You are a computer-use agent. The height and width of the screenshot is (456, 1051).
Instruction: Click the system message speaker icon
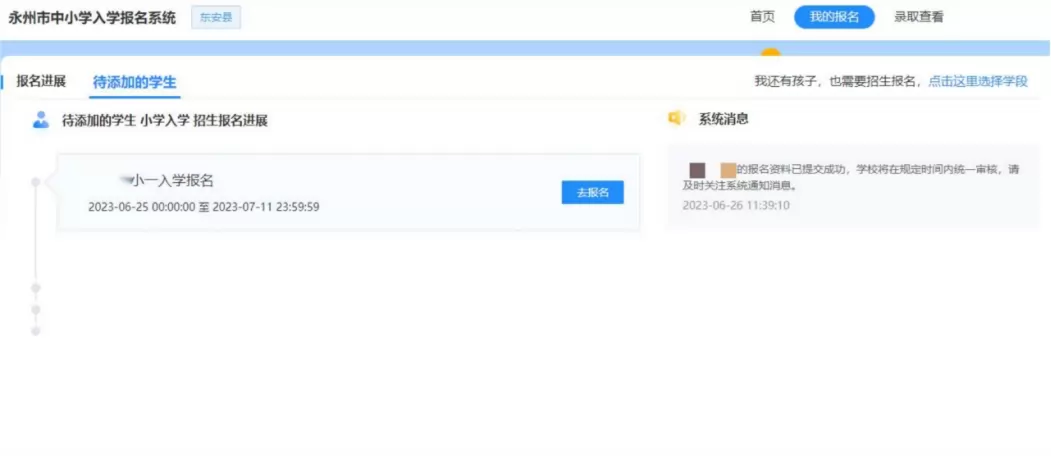tap(676, 119)
